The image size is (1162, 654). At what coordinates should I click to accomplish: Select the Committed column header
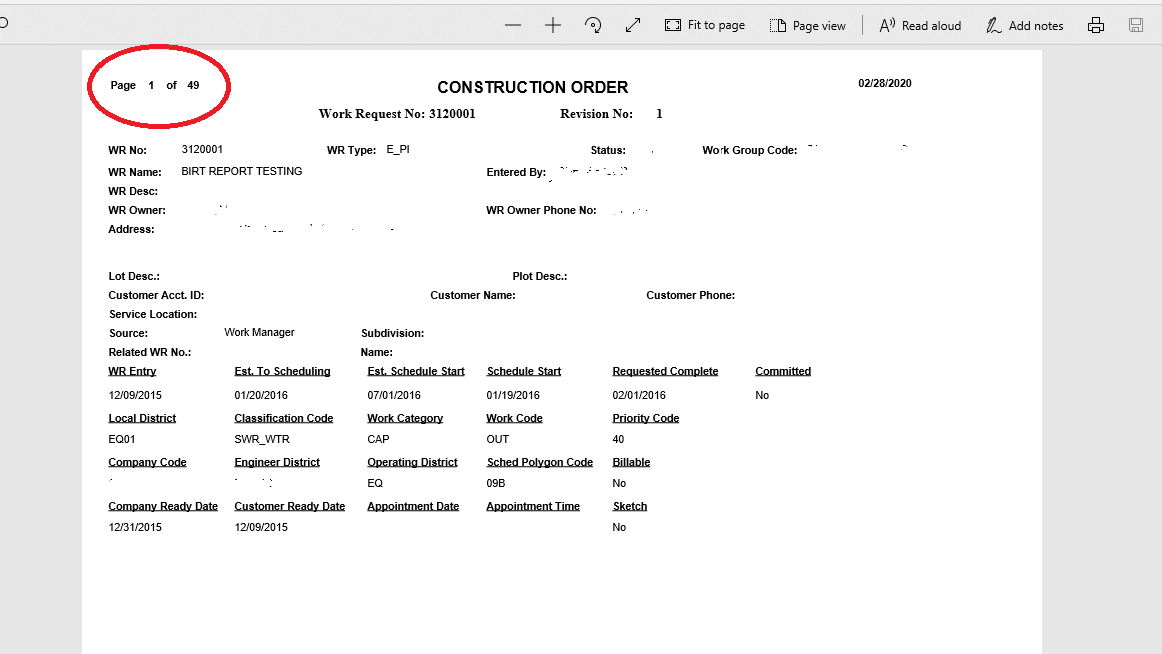[783, 371]
